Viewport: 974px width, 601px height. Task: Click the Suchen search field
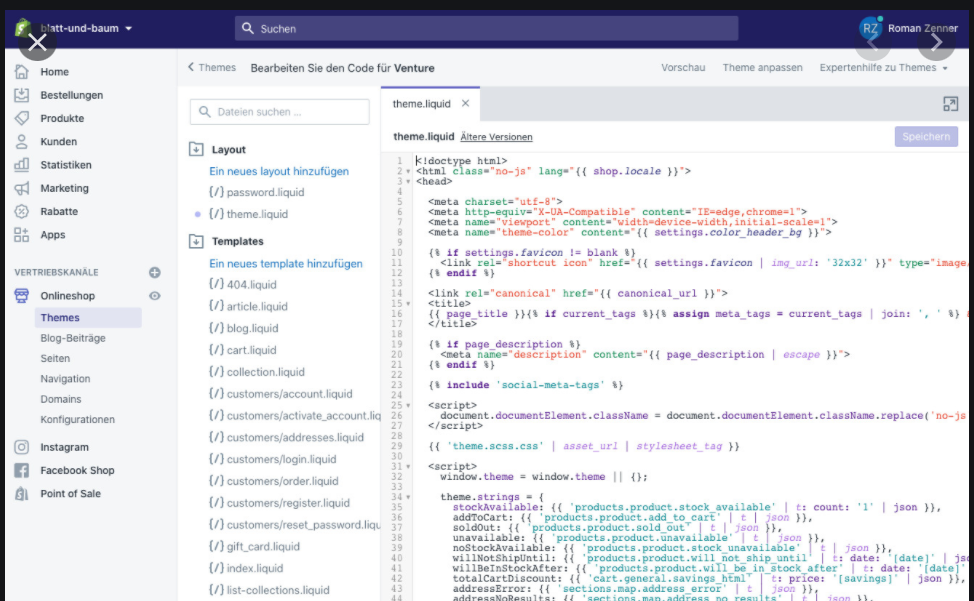tap(486, 29)
